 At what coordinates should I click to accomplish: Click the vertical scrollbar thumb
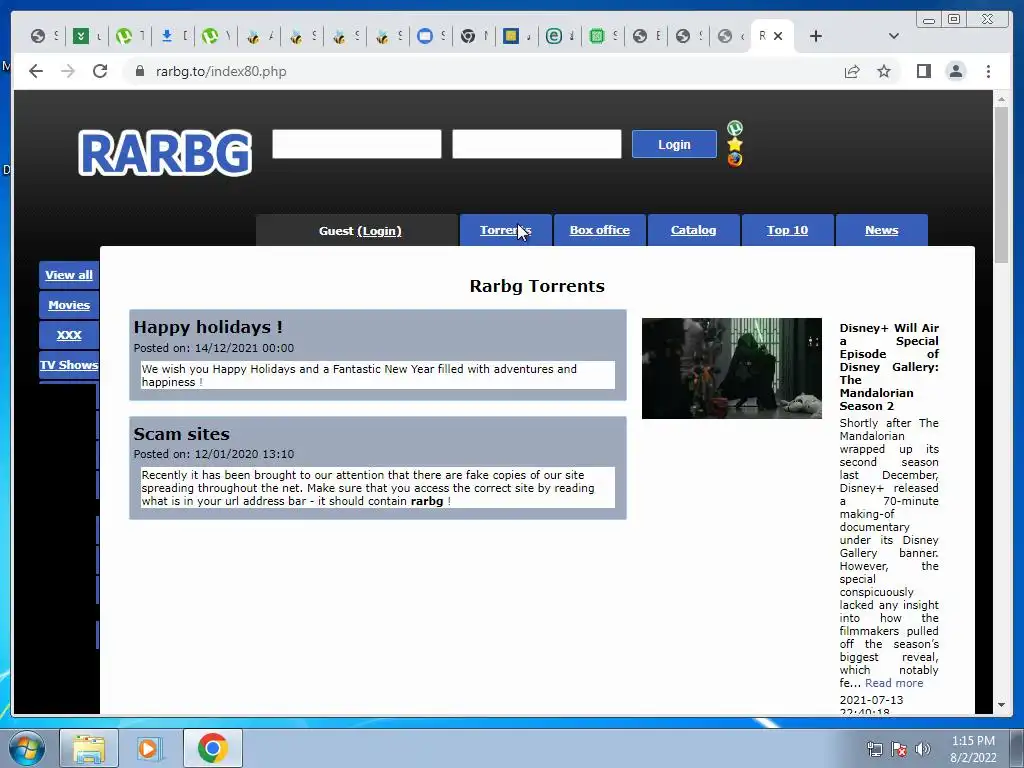pyautogui.click(x=1001, y=185)
